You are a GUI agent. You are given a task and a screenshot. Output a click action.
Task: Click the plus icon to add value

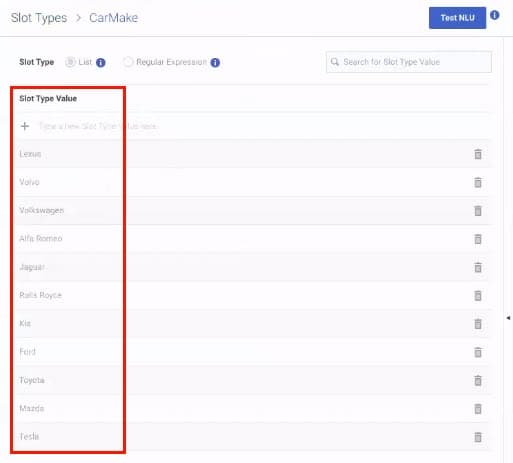point(25,126)
